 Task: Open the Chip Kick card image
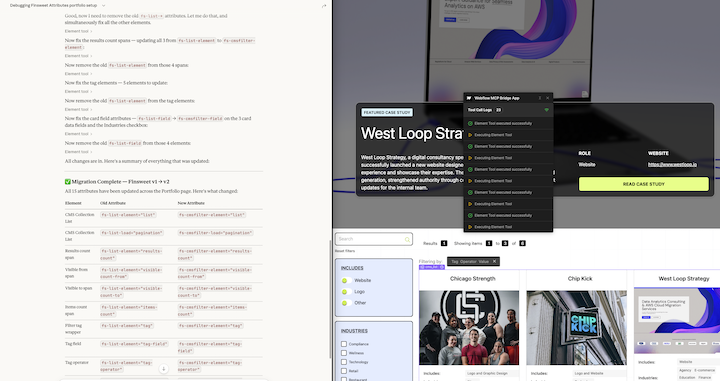click(576, 328)
